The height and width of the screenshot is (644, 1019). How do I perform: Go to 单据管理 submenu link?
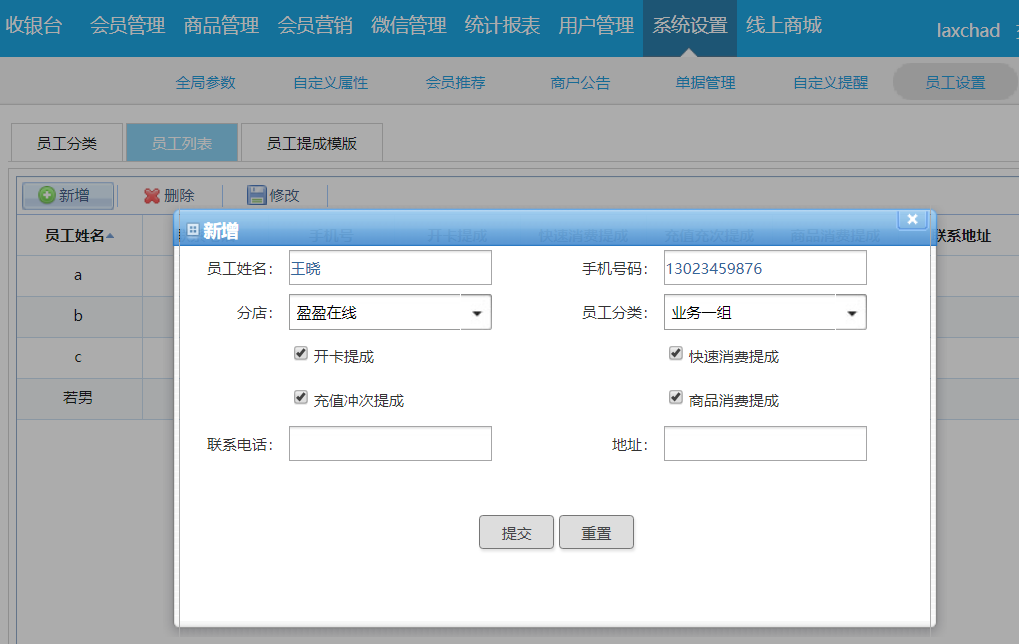coord(705,83)
